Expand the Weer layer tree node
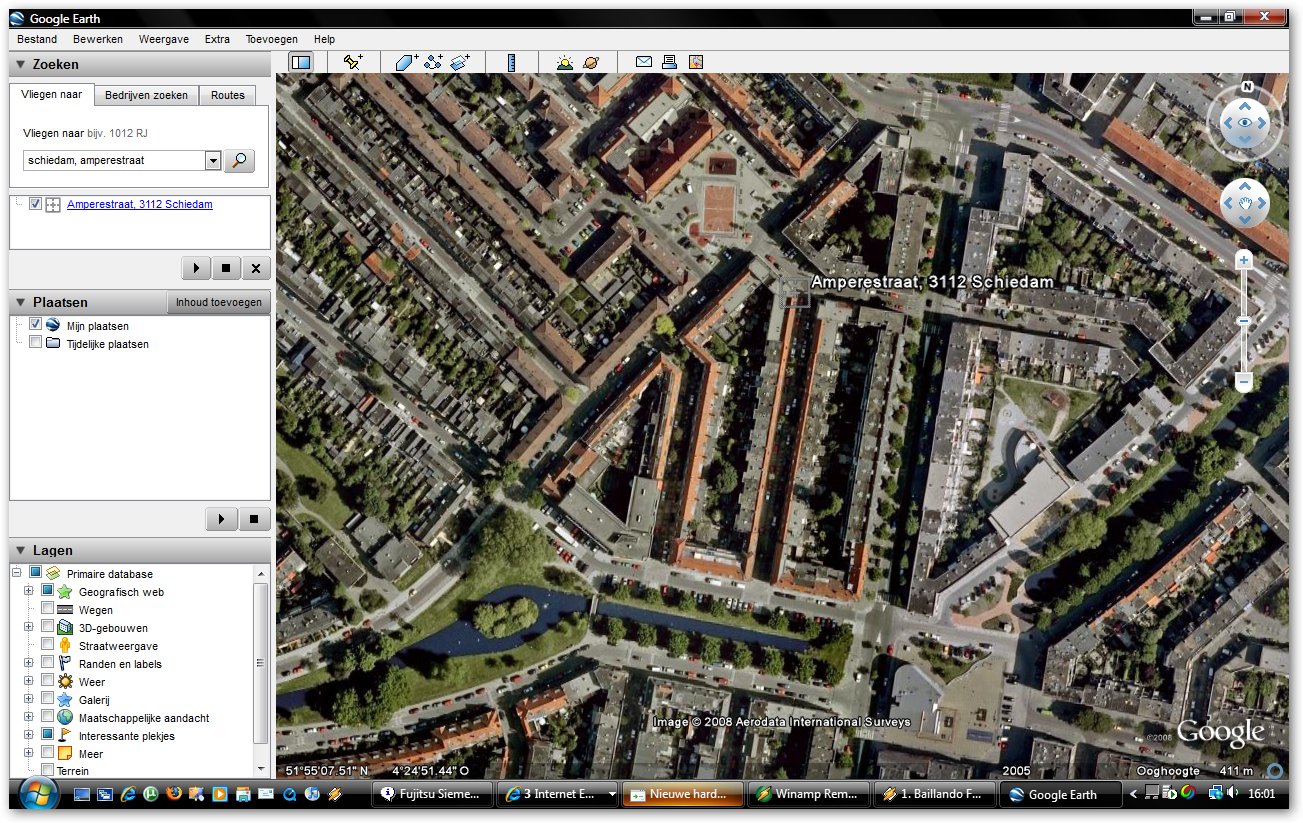 pos(29,682)
